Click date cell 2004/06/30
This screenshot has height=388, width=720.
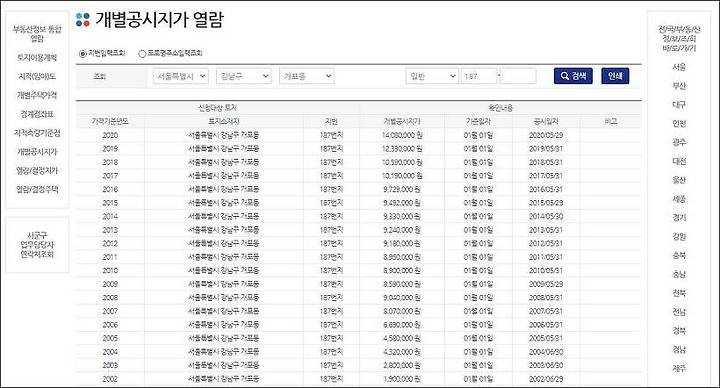pyautogui.click(x=546, y=352)
